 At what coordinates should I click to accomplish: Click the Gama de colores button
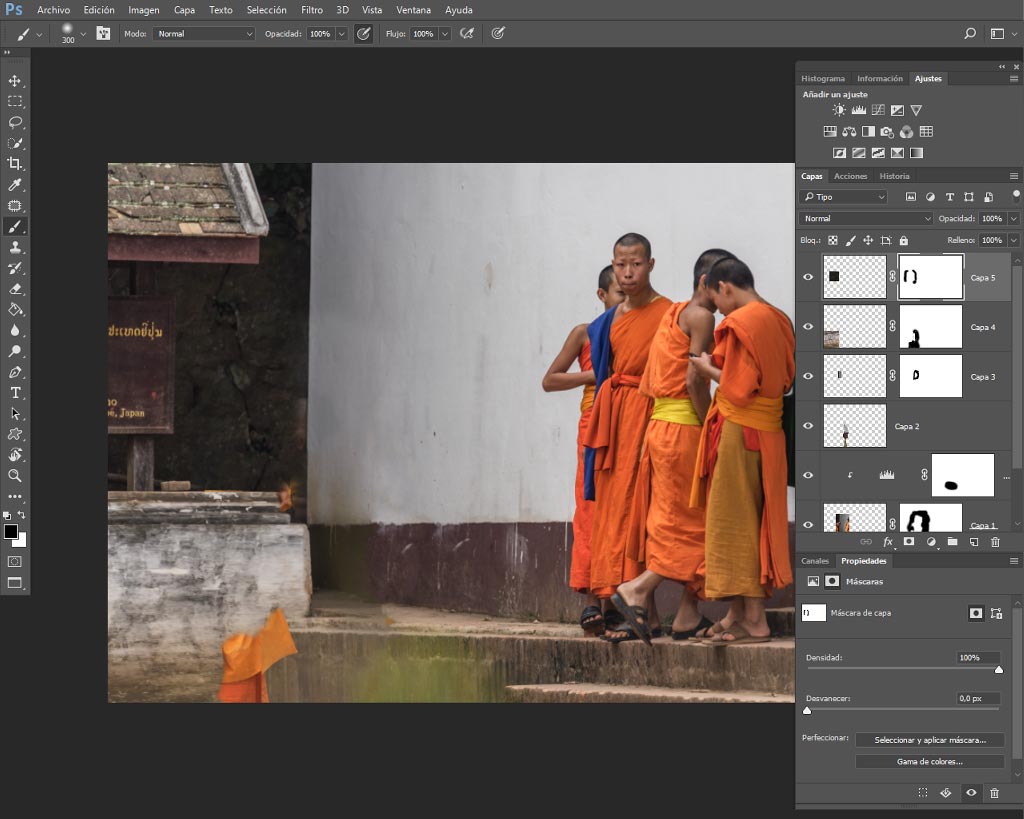930,762
